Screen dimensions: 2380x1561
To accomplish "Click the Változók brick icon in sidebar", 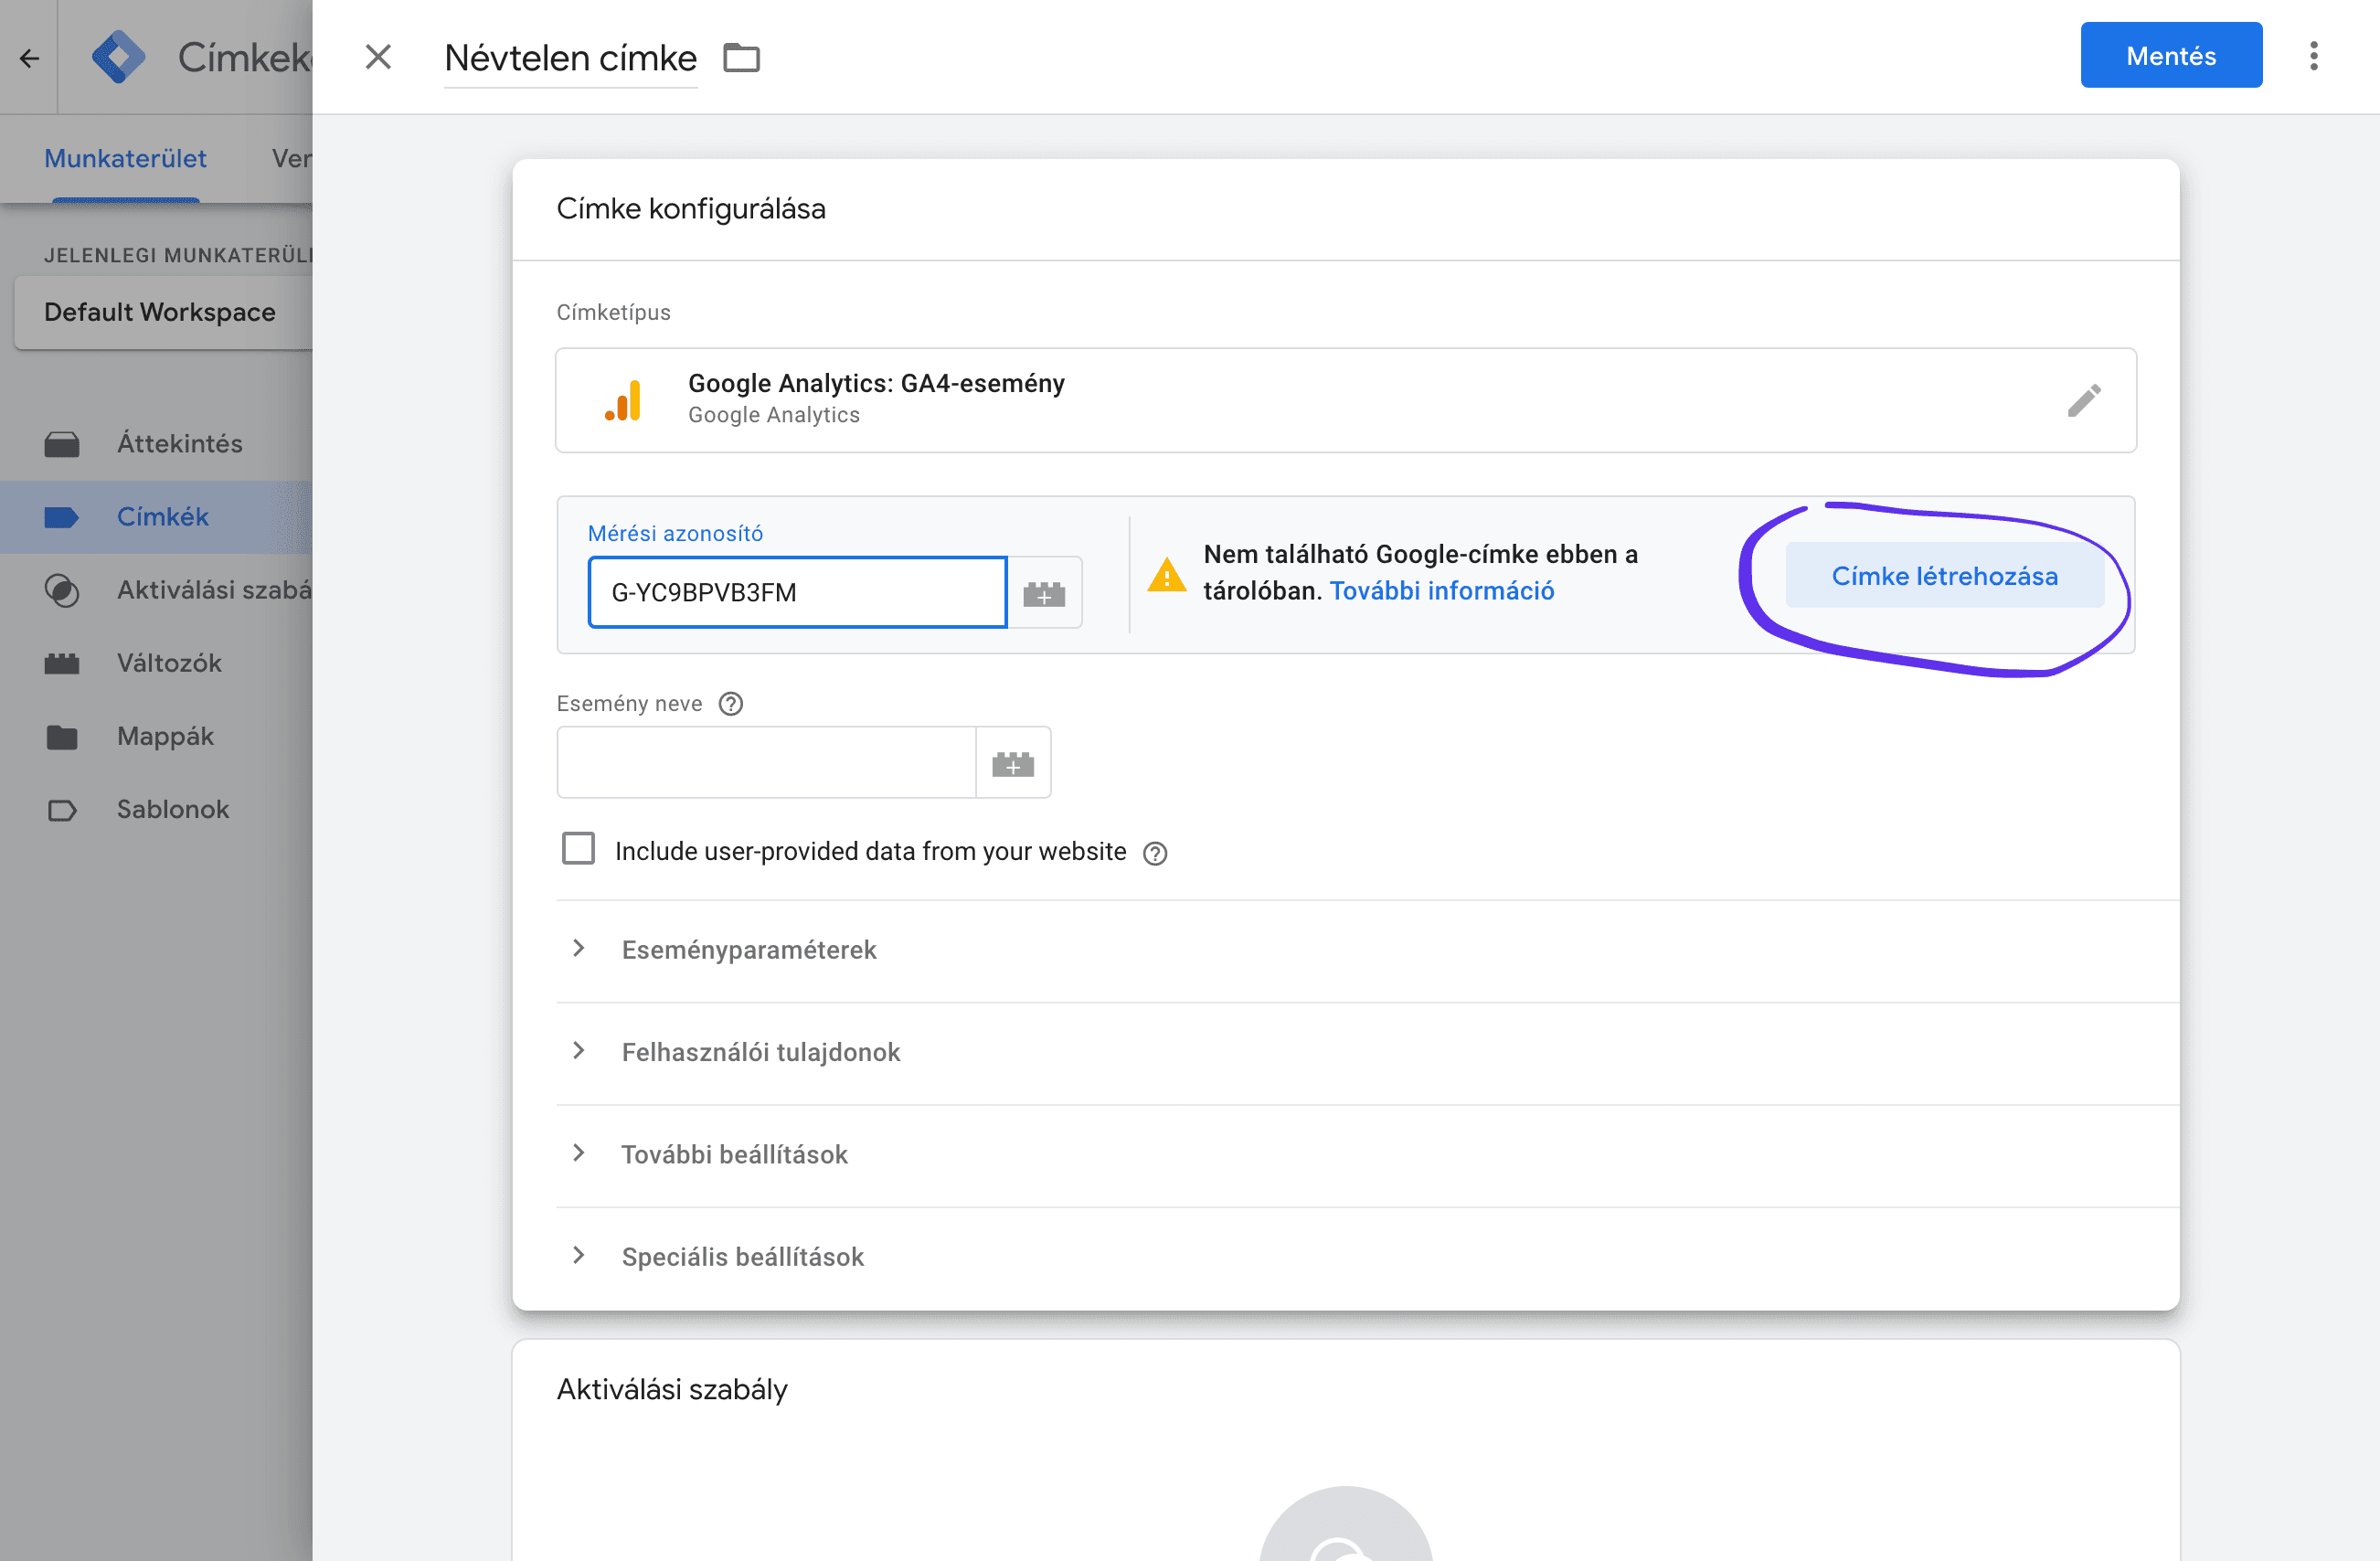I will pyautogui.click(x=62, y=663).
